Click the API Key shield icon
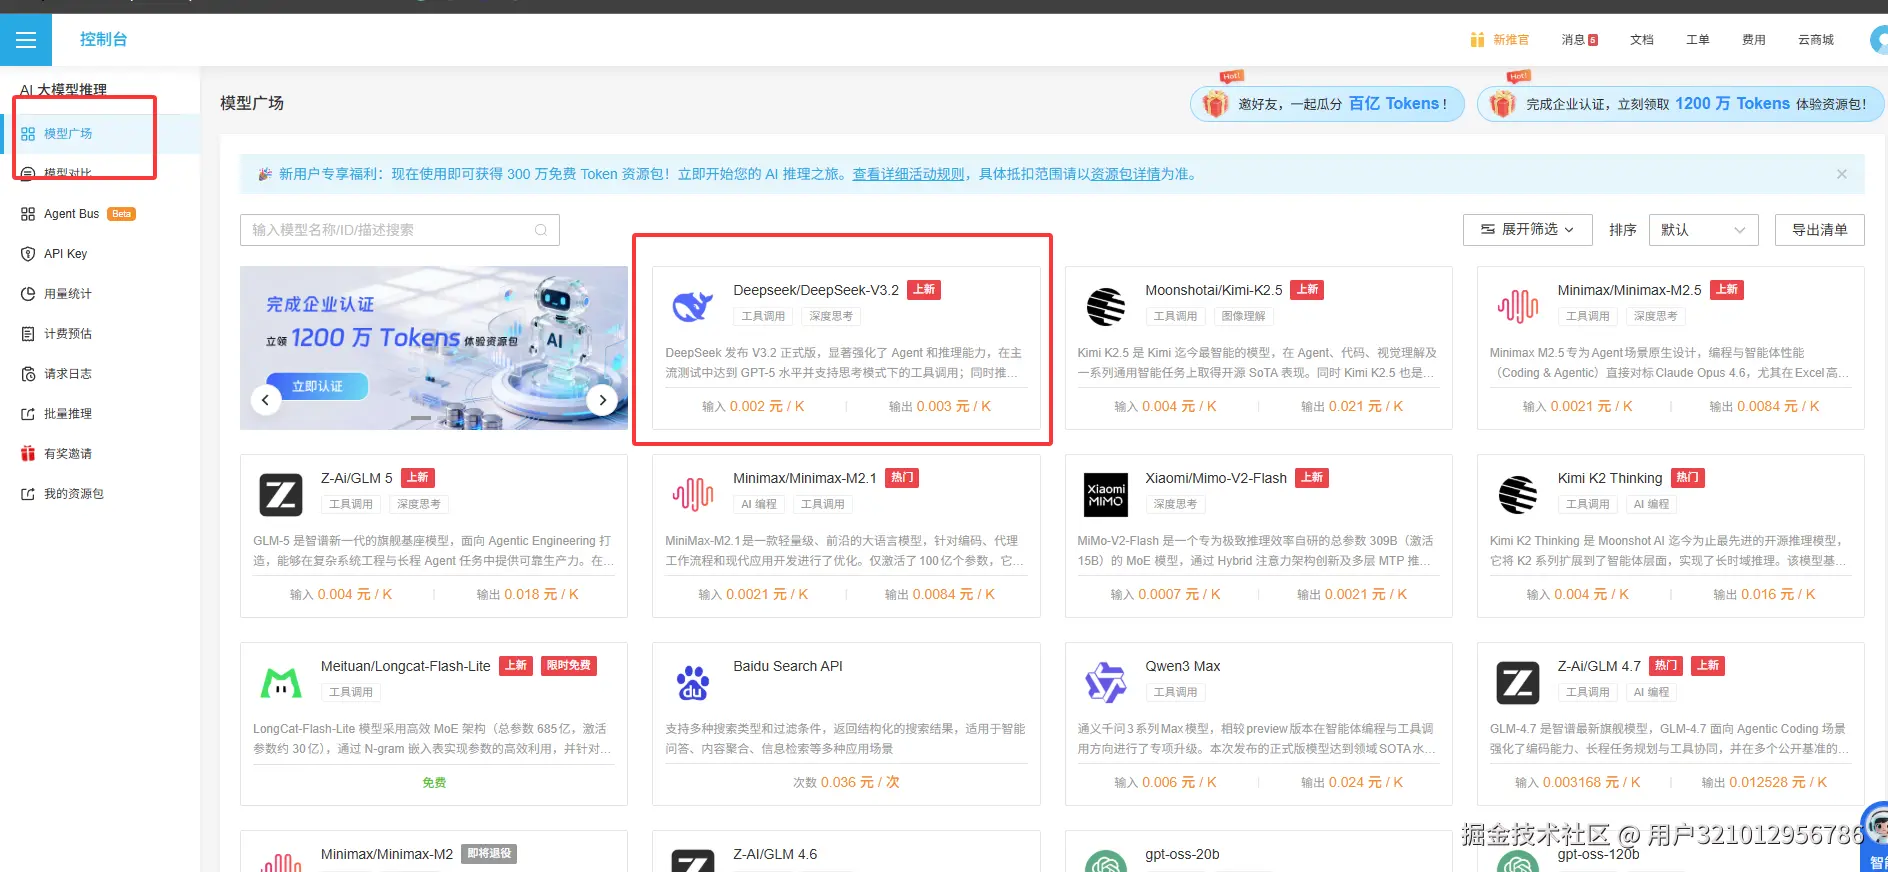Image resolution: width=1888 pixels, height=872 pixels. (x=28, y=254)
